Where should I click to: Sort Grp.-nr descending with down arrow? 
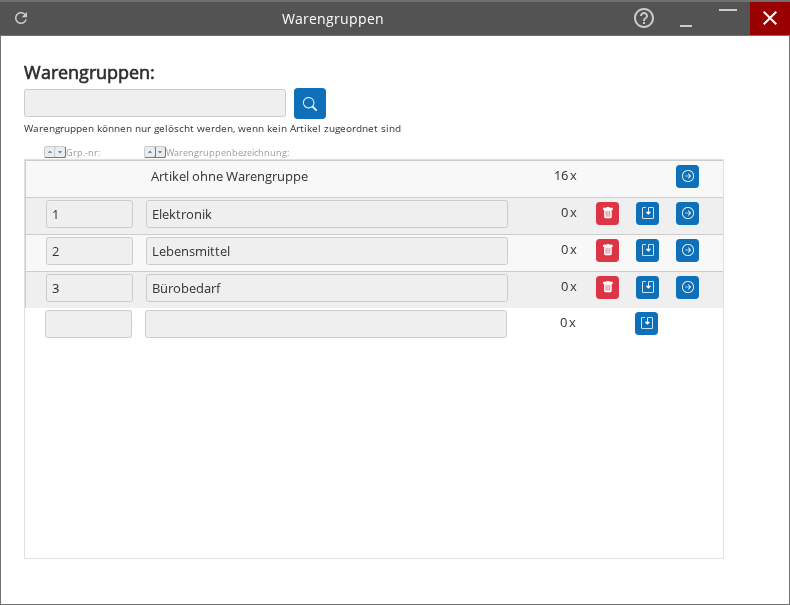pyautogui.click(x=60, y=152)
